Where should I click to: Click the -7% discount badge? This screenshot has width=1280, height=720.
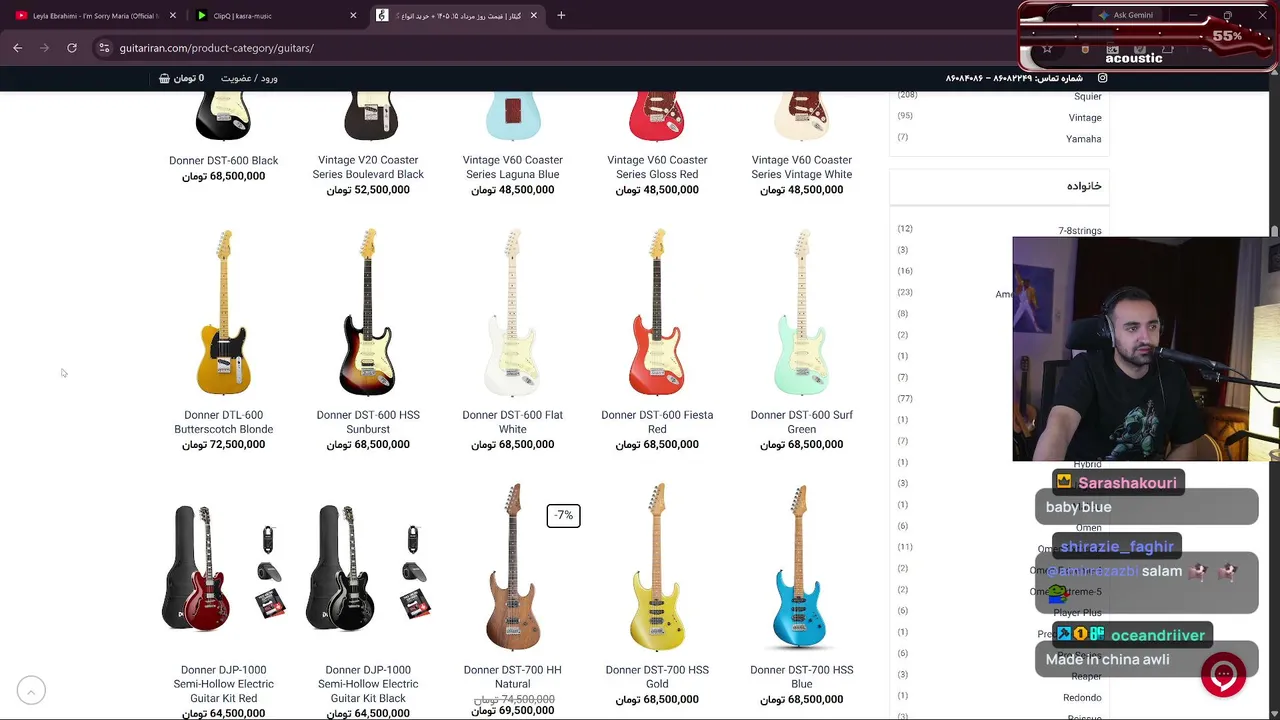(x=563, y=516)
